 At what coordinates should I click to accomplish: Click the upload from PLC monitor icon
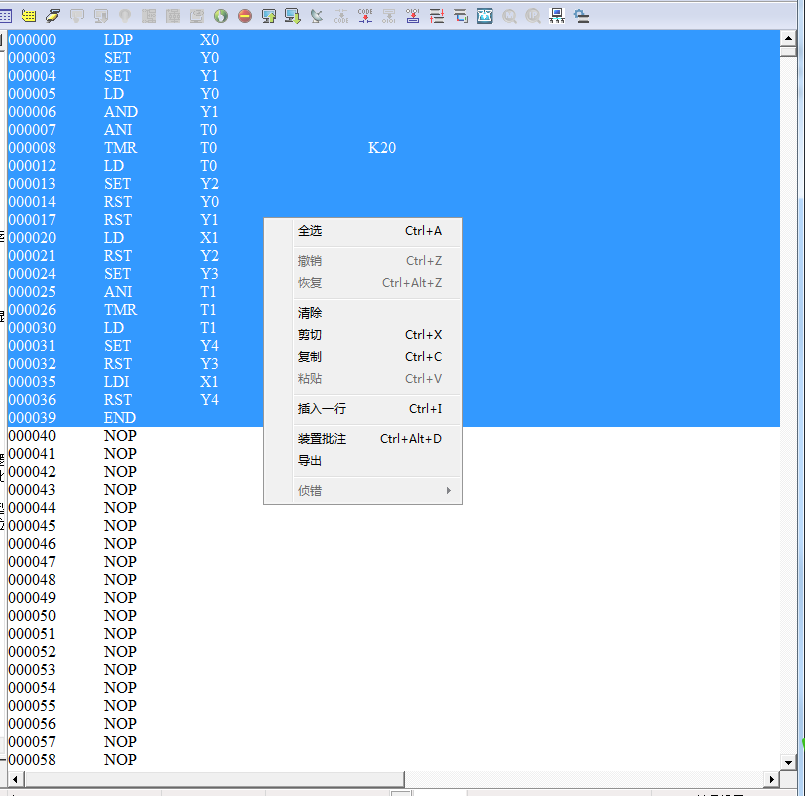pyautogui.click(x=269, y=16)
